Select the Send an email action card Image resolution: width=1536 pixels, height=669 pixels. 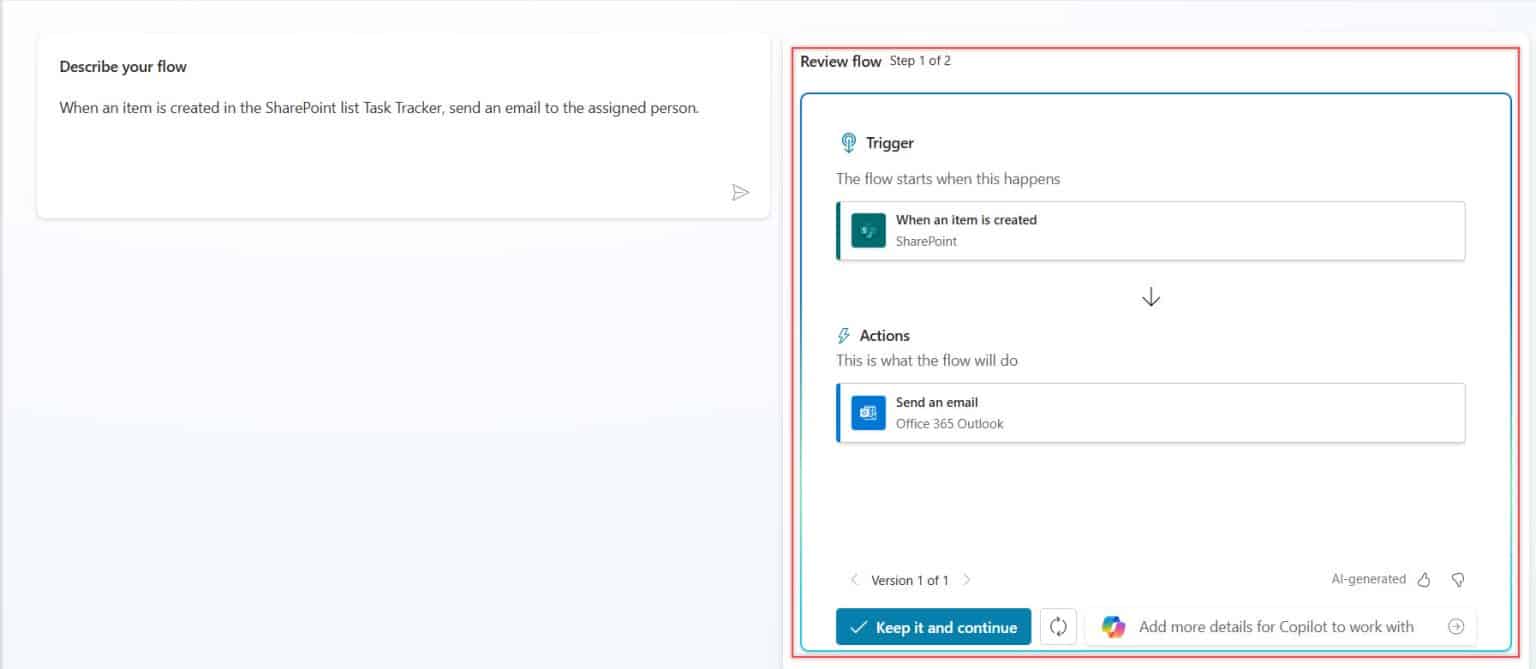click(1150, 413)
